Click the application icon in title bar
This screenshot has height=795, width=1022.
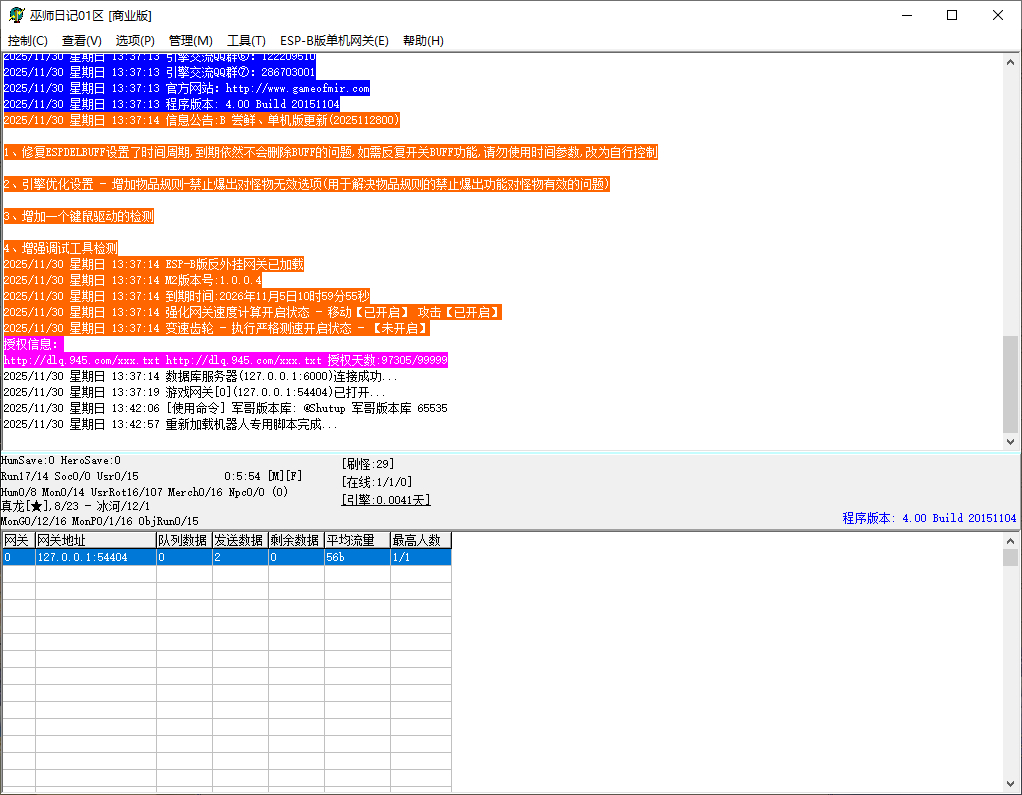click(16, 15)
